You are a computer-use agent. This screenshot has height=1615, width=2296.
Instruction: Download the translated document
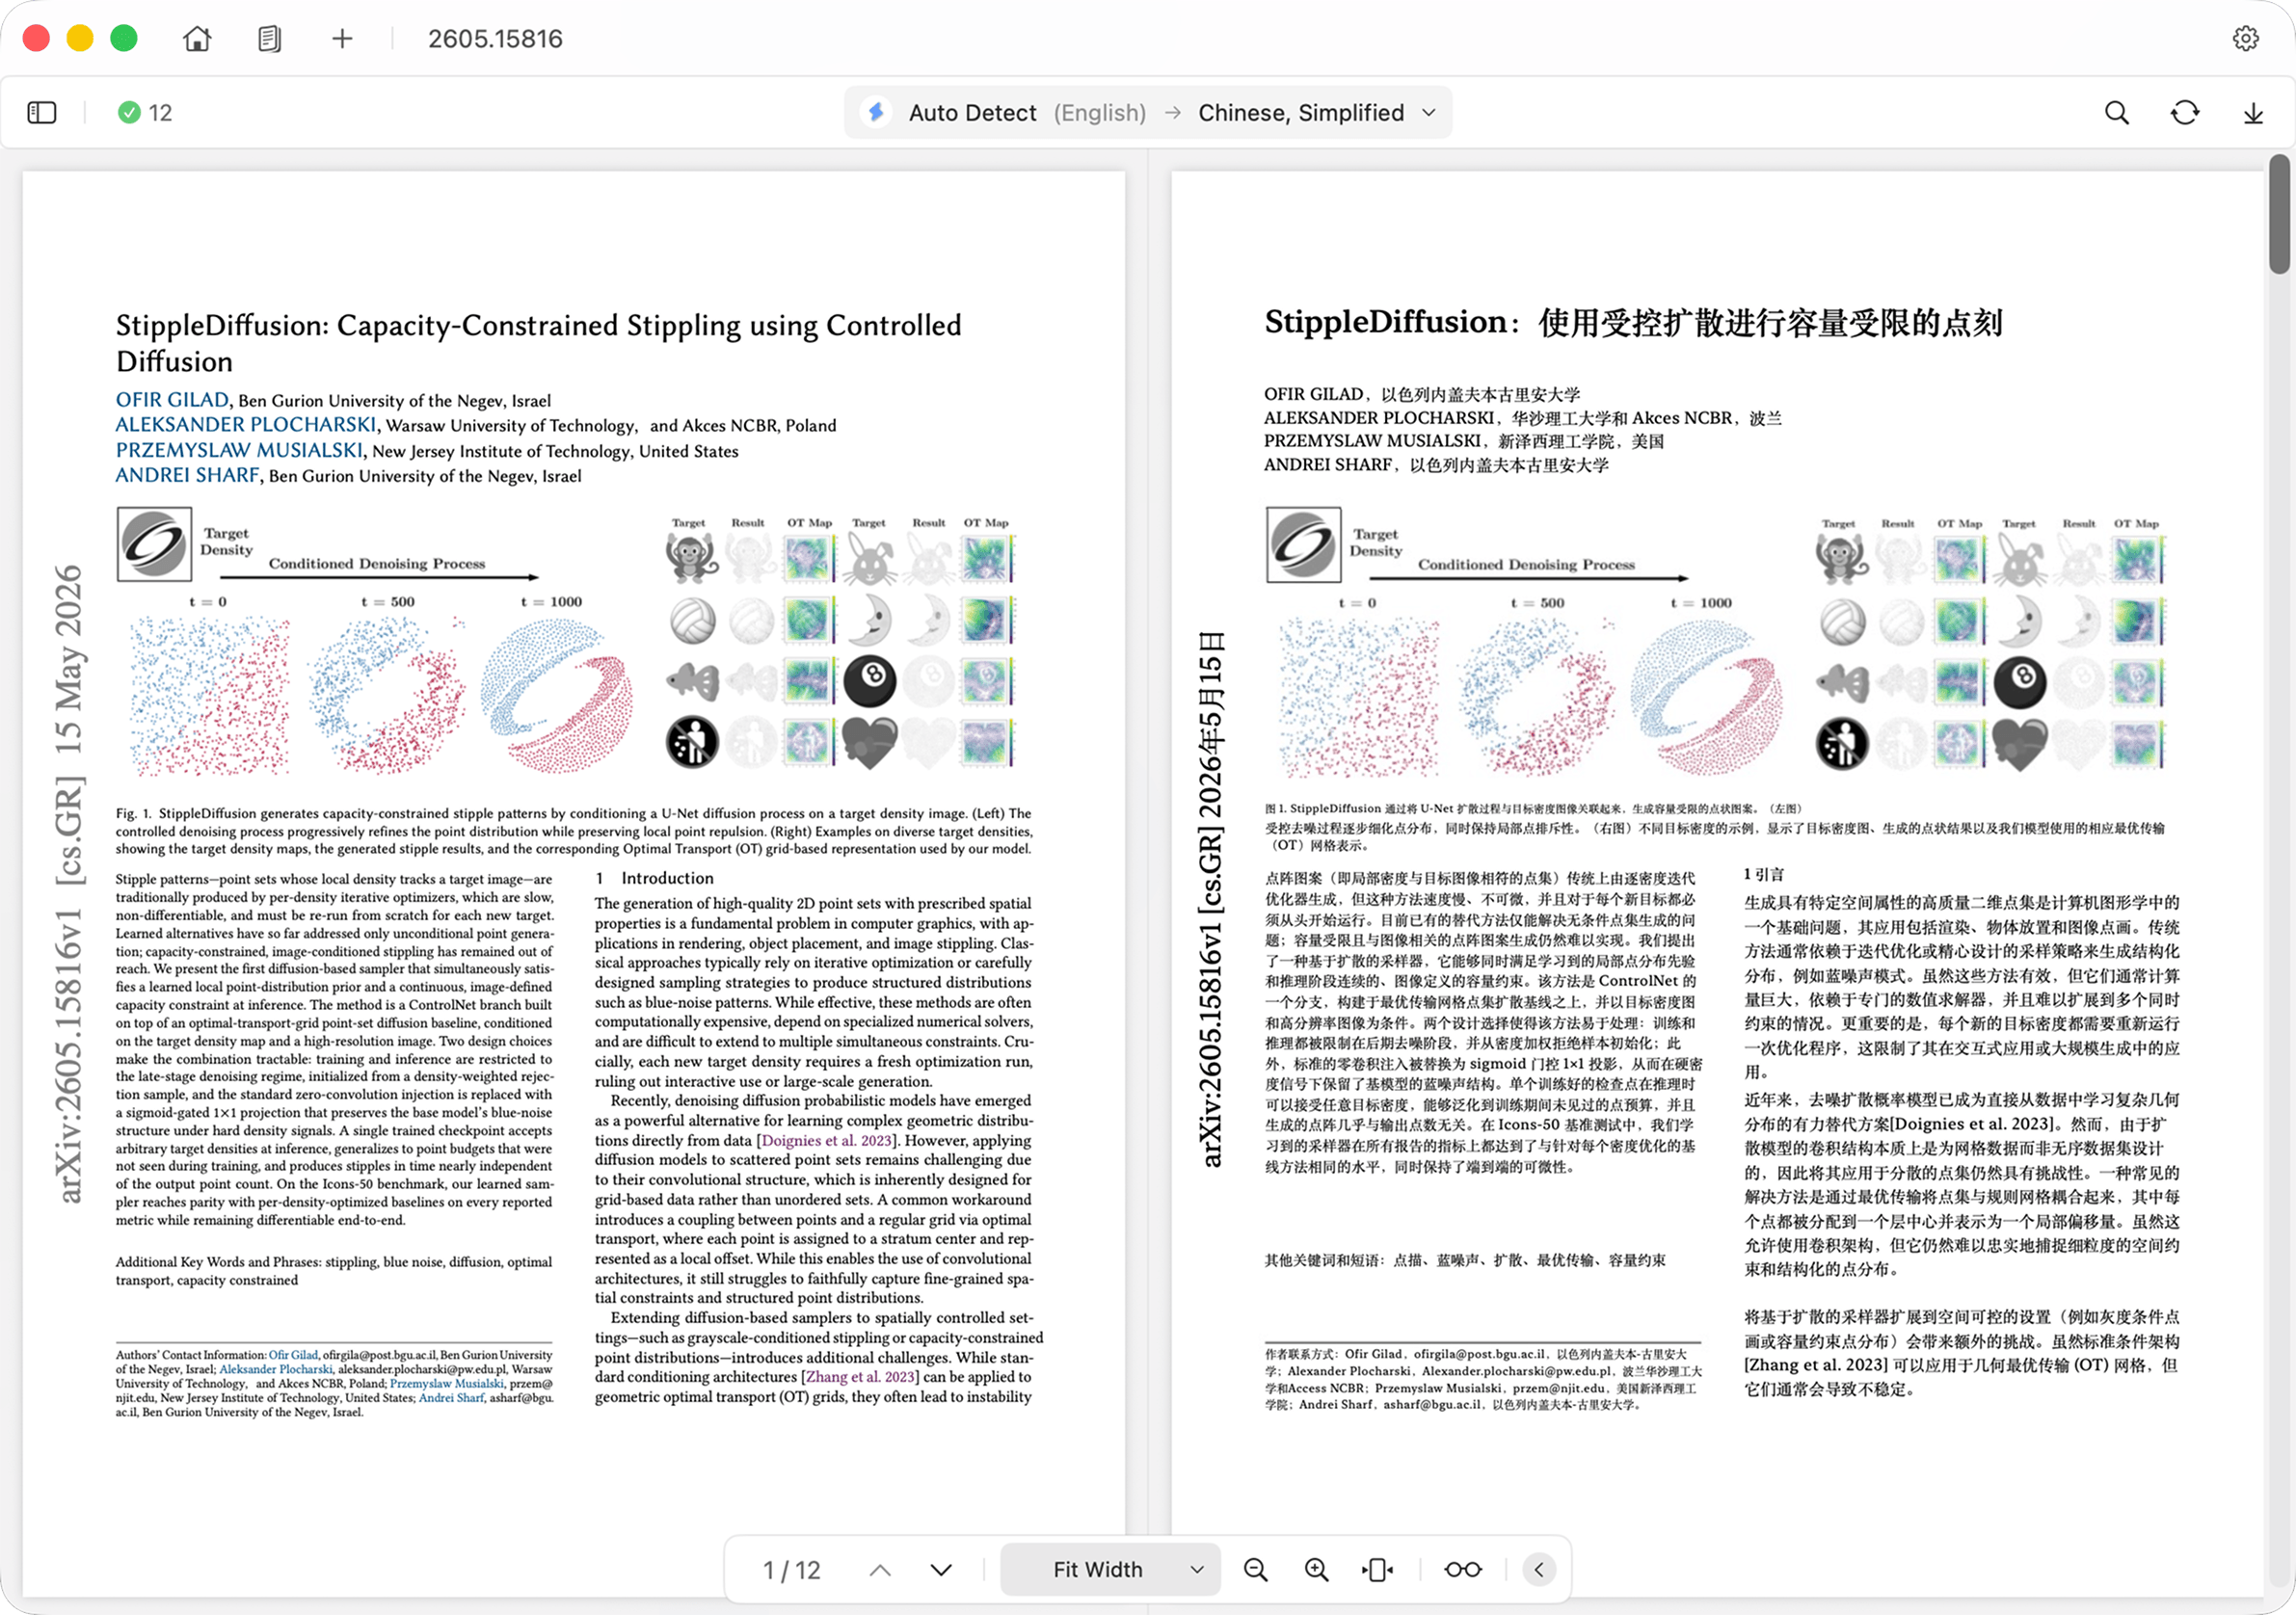[x=2252, y=113]
